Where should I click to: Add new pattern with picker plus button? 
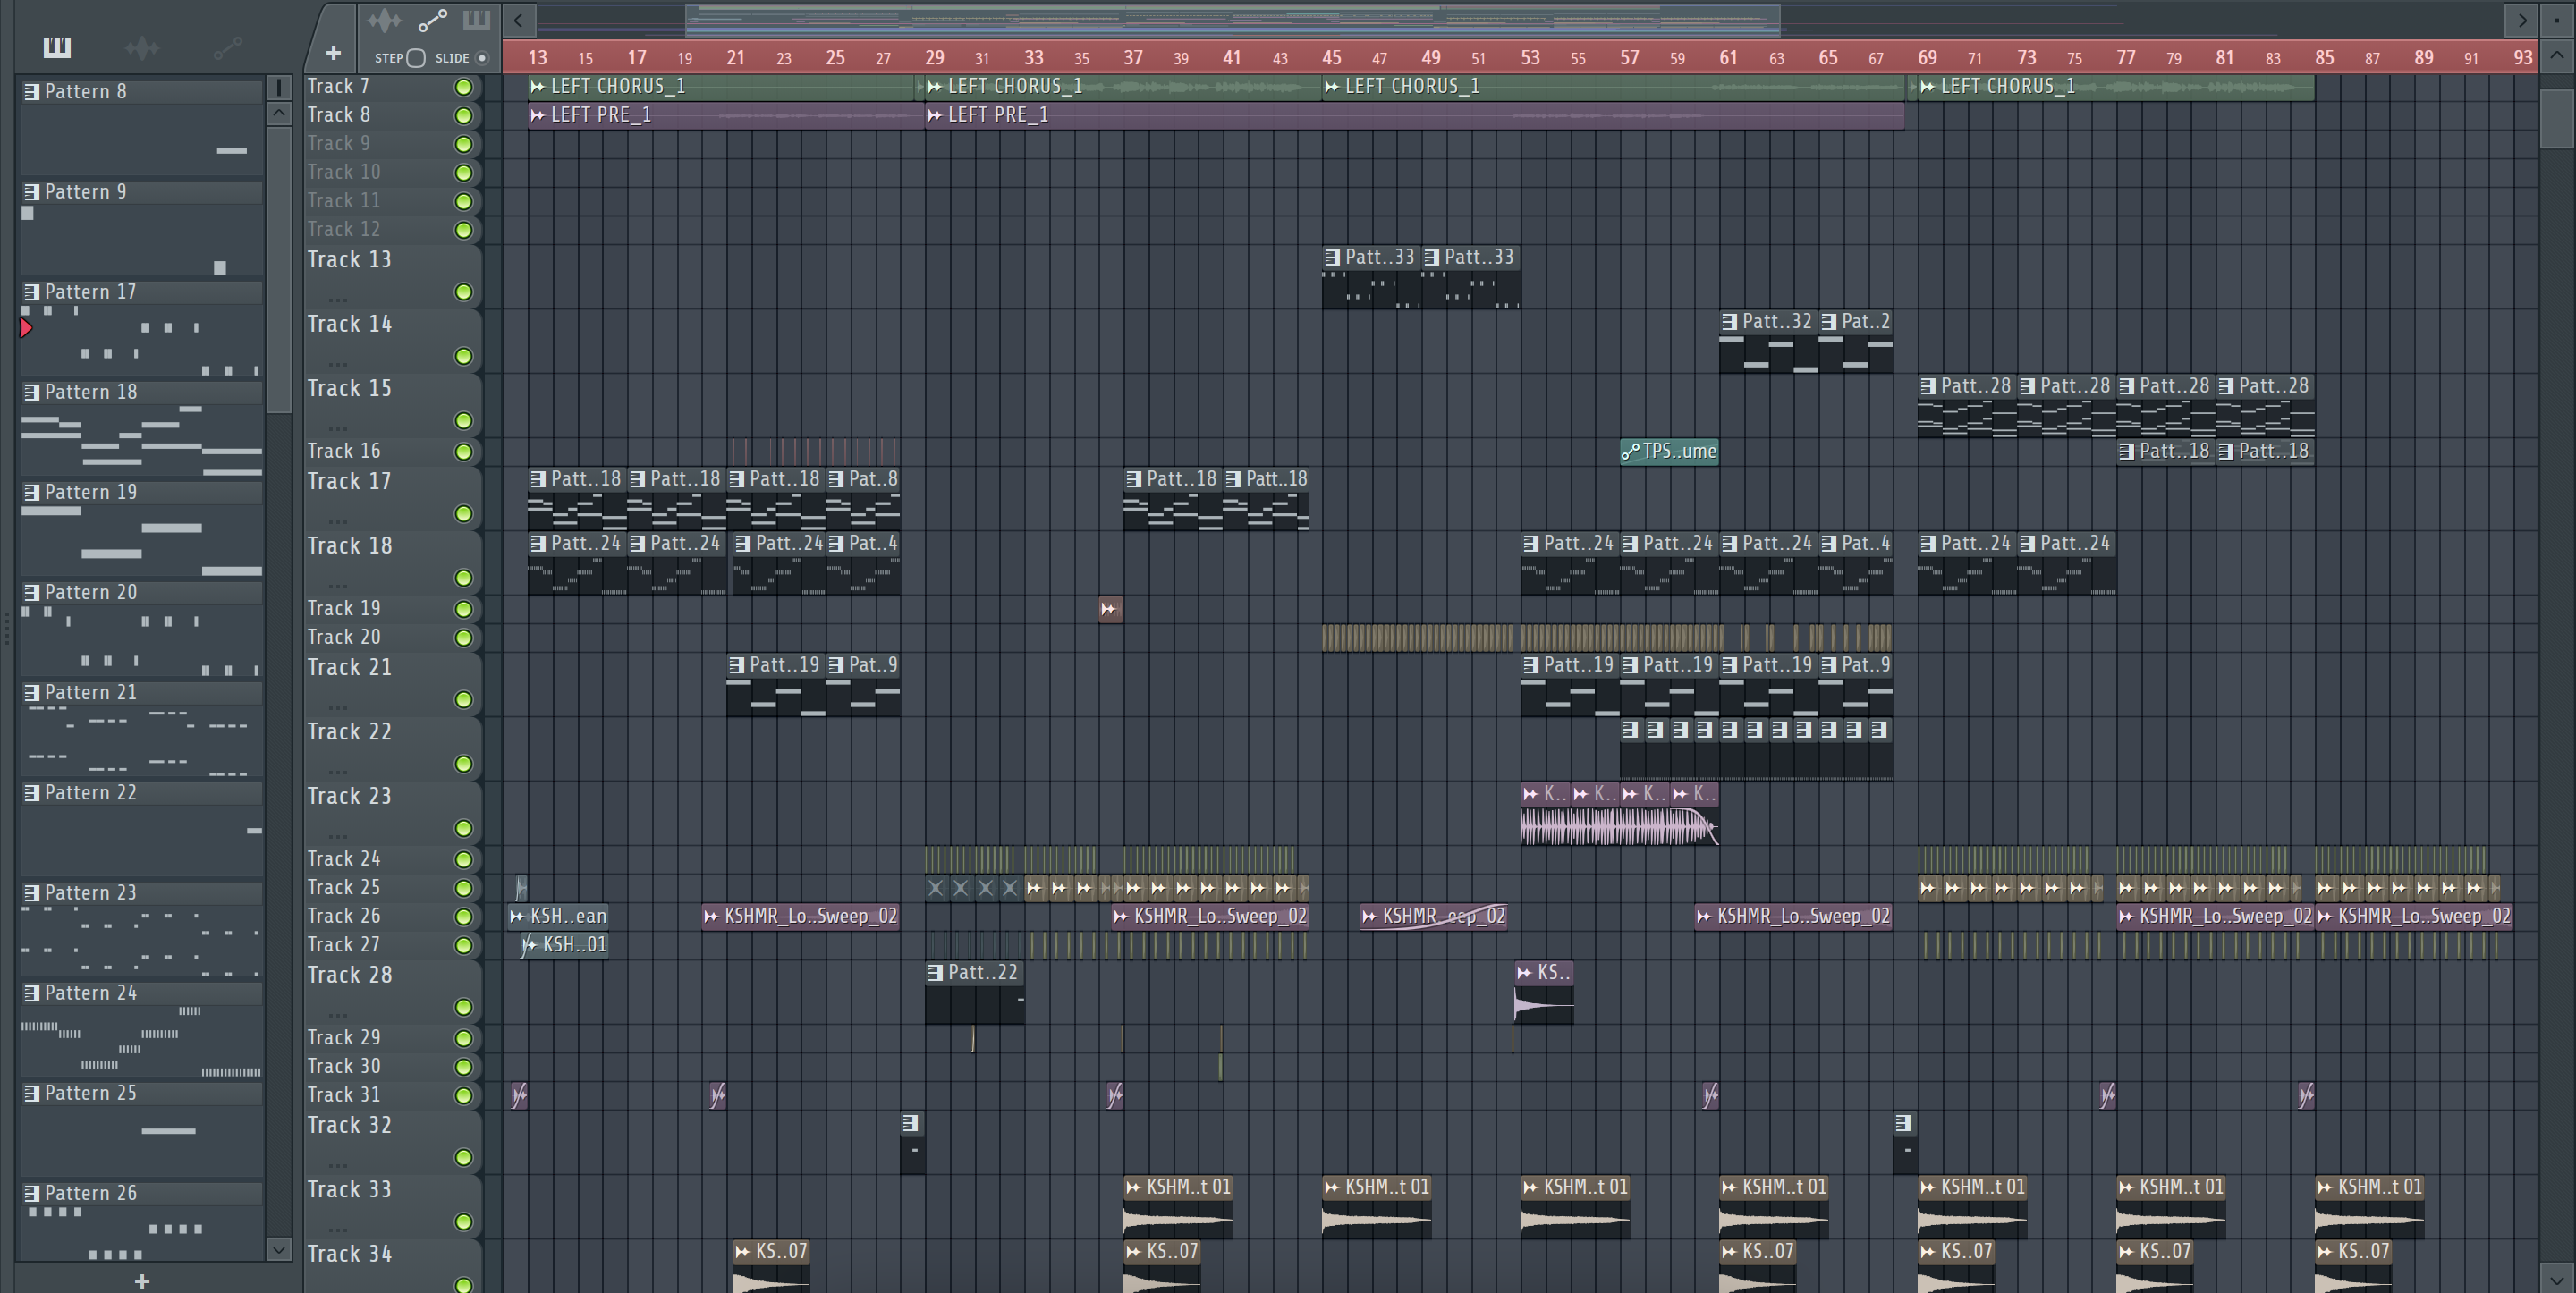coord(142,1281)
